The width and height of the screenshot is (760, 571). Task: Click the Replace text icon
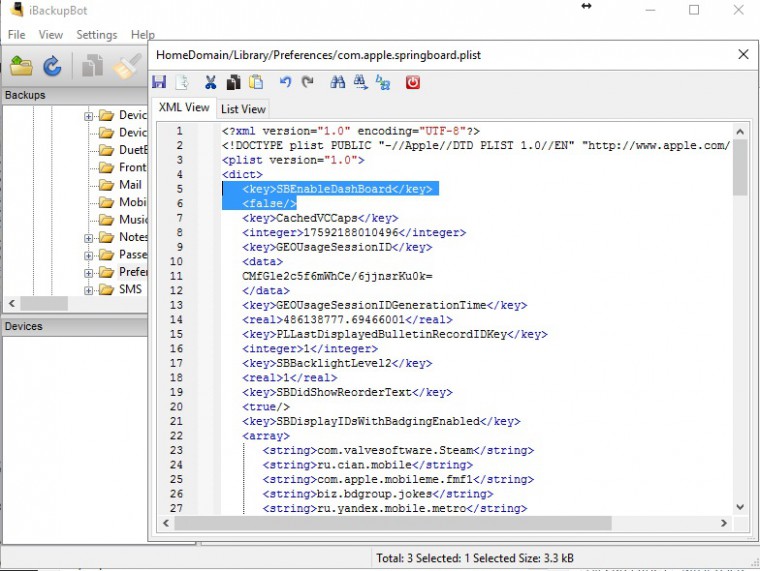pyautogui.click(x=382, y=83)
